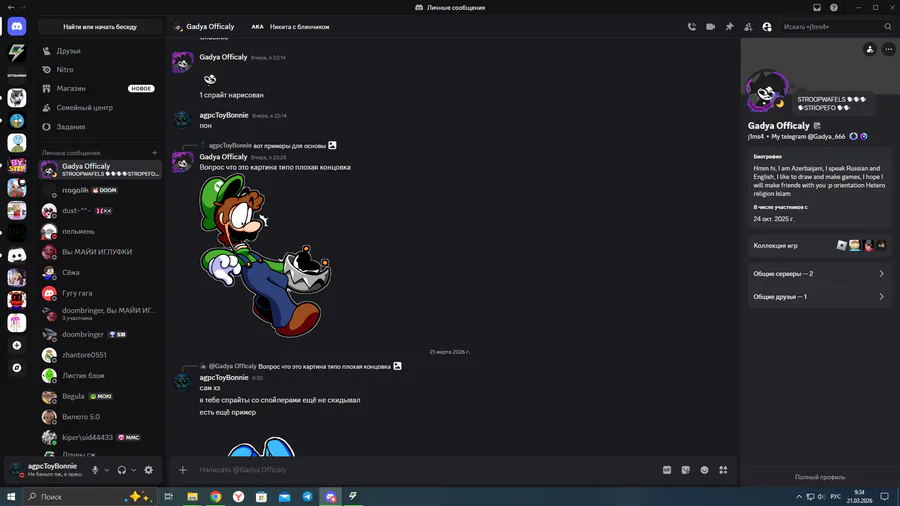The height and width of the screenshot is (506, 900).
Task: Open Chrome from the taskbar
Action: click(215, 496)
